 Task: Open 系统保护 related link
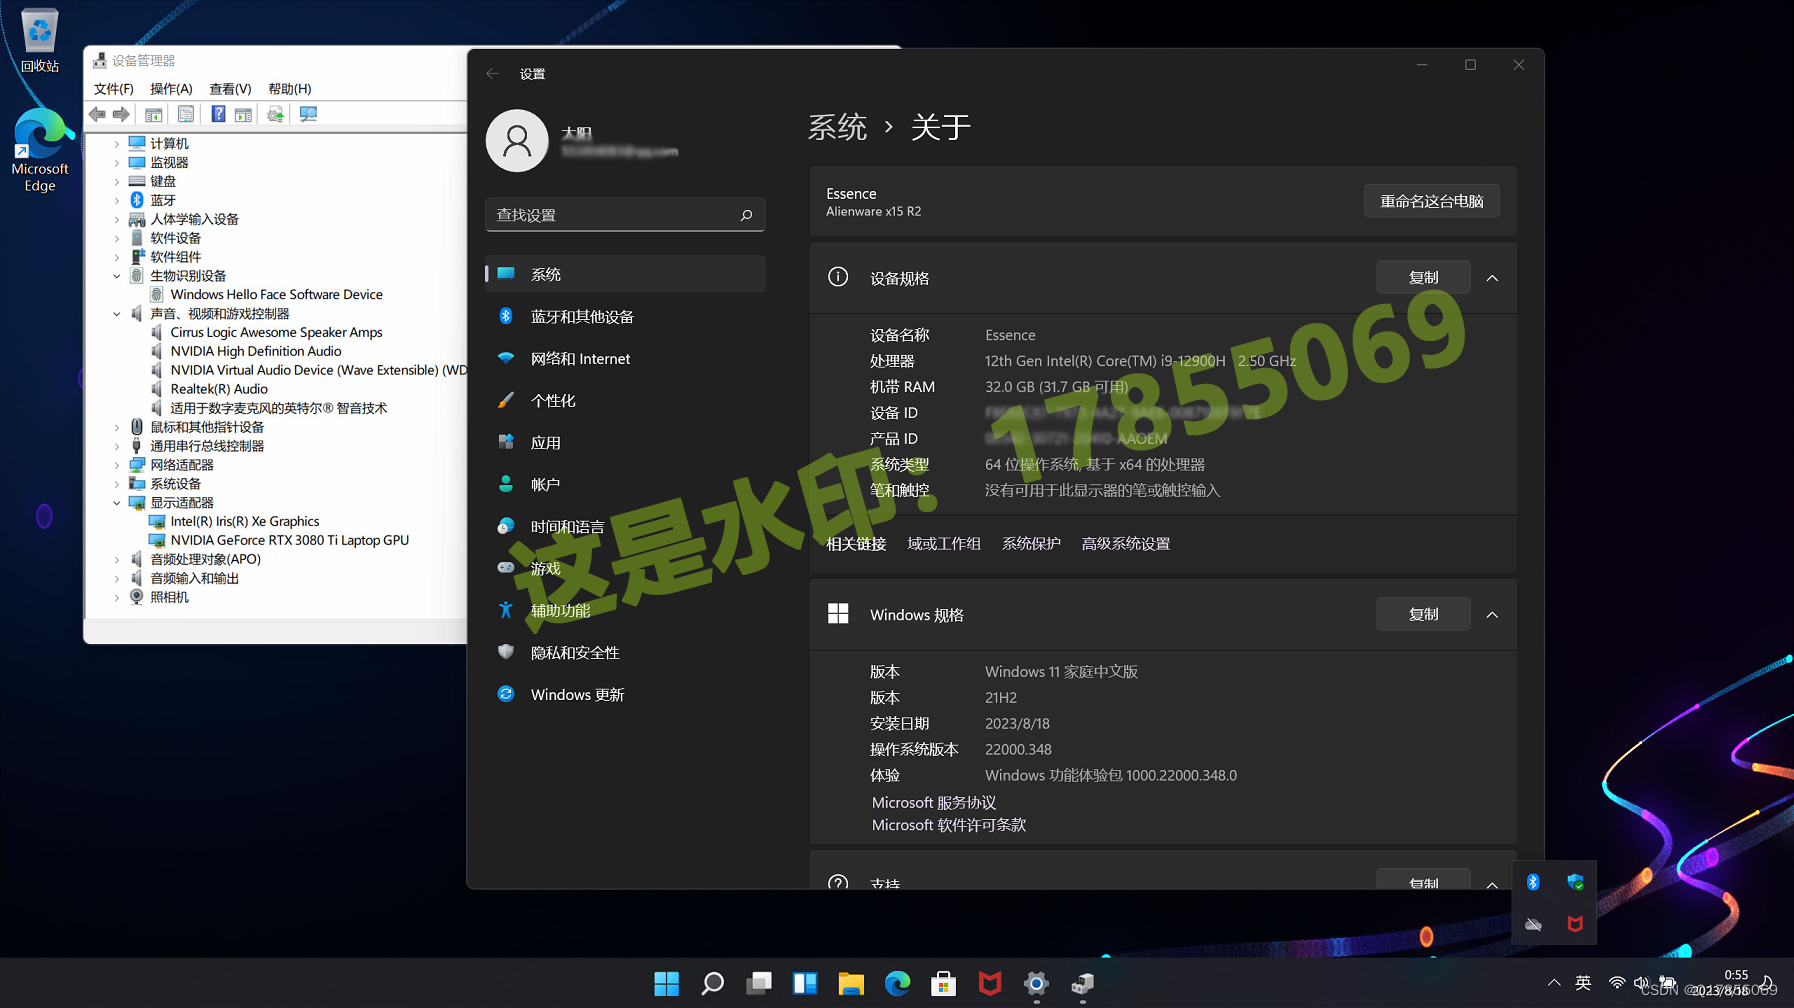coord(1031,544)
